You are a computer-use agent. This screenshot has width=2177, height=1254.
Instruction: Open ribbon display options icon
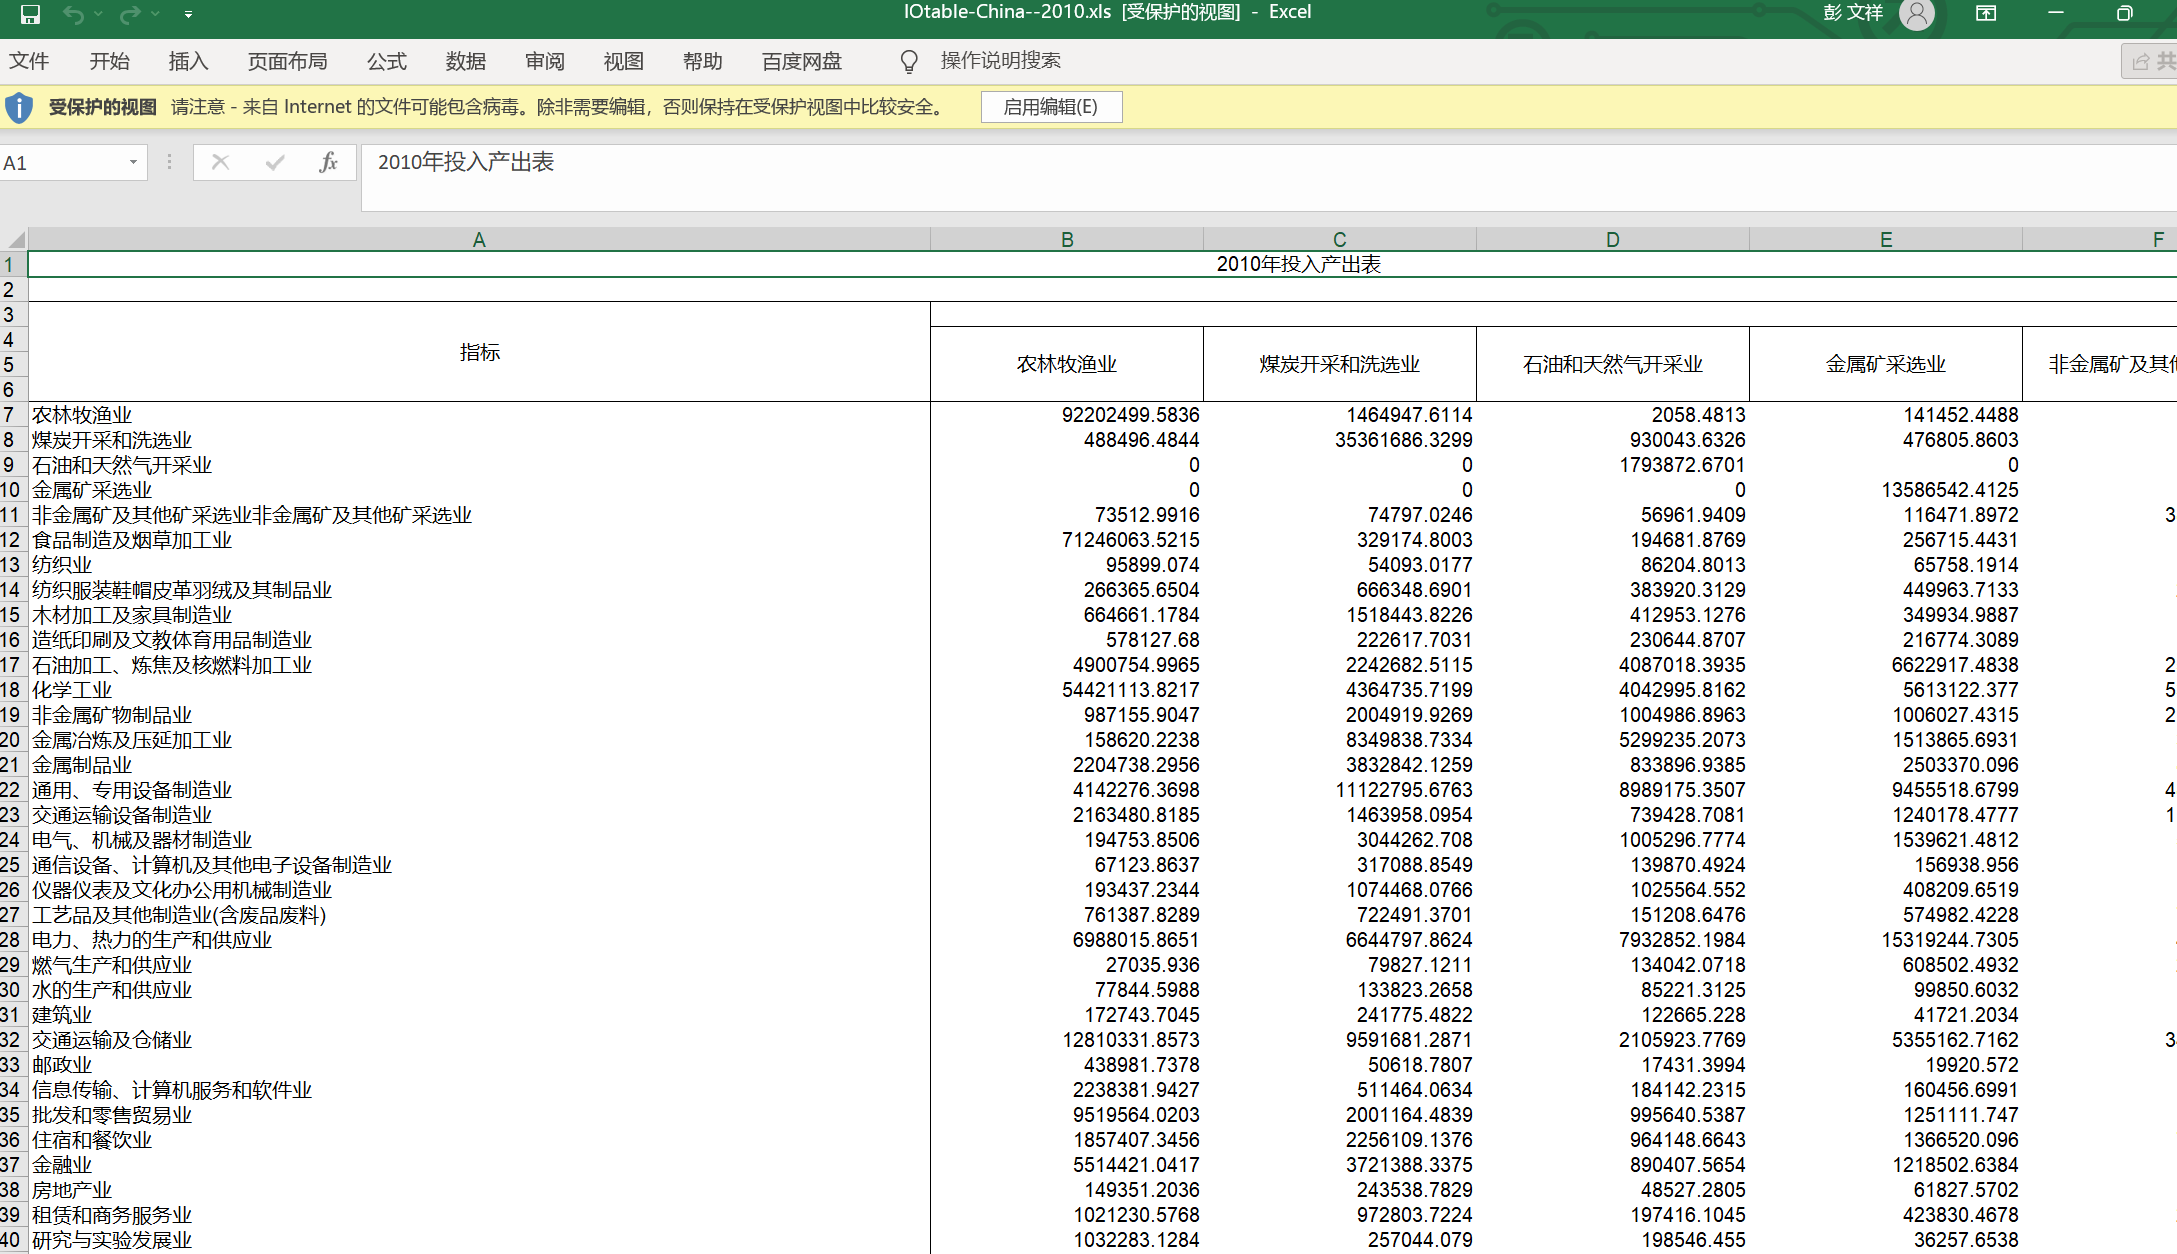tap(1986, 14)
